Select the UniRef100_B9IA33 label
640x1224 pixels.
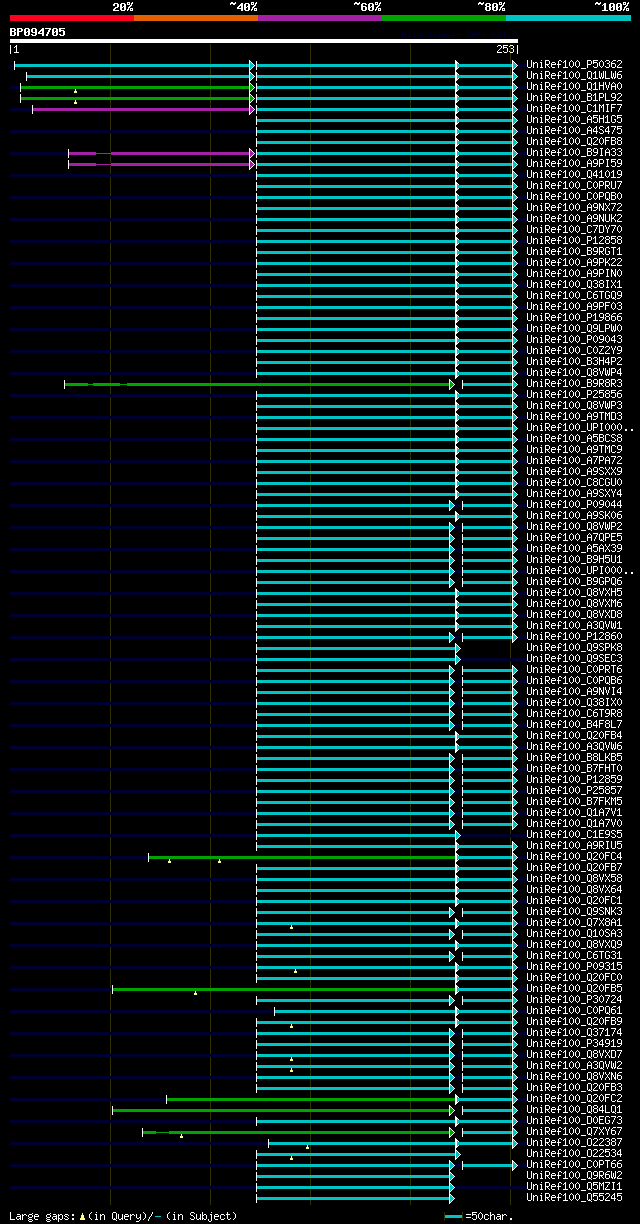coord(574,153)
